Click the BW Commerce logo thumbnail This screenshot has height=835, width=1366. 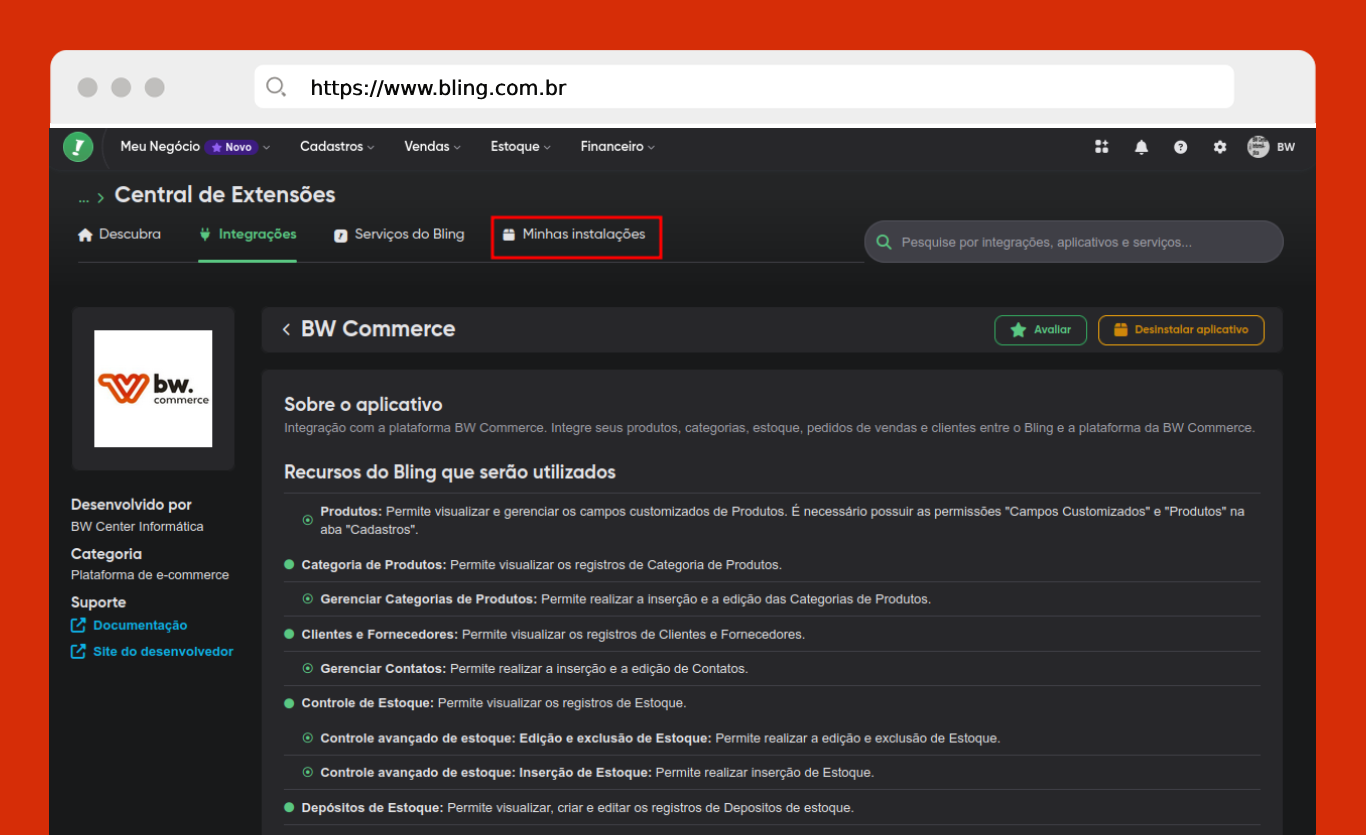153,388
